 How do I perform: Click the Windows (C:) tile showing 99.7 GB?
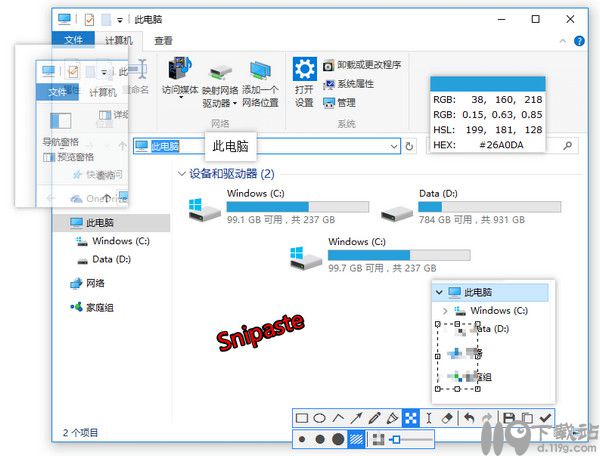click(380, 255)
